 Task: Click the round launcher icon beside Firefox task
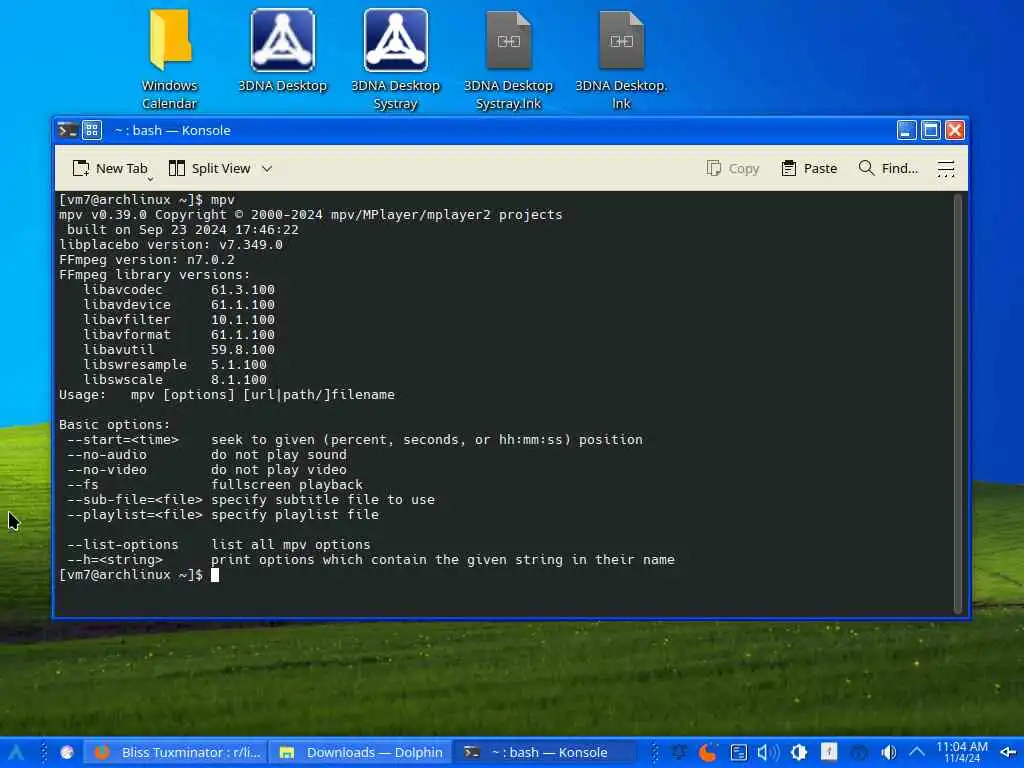click(67, 752)
